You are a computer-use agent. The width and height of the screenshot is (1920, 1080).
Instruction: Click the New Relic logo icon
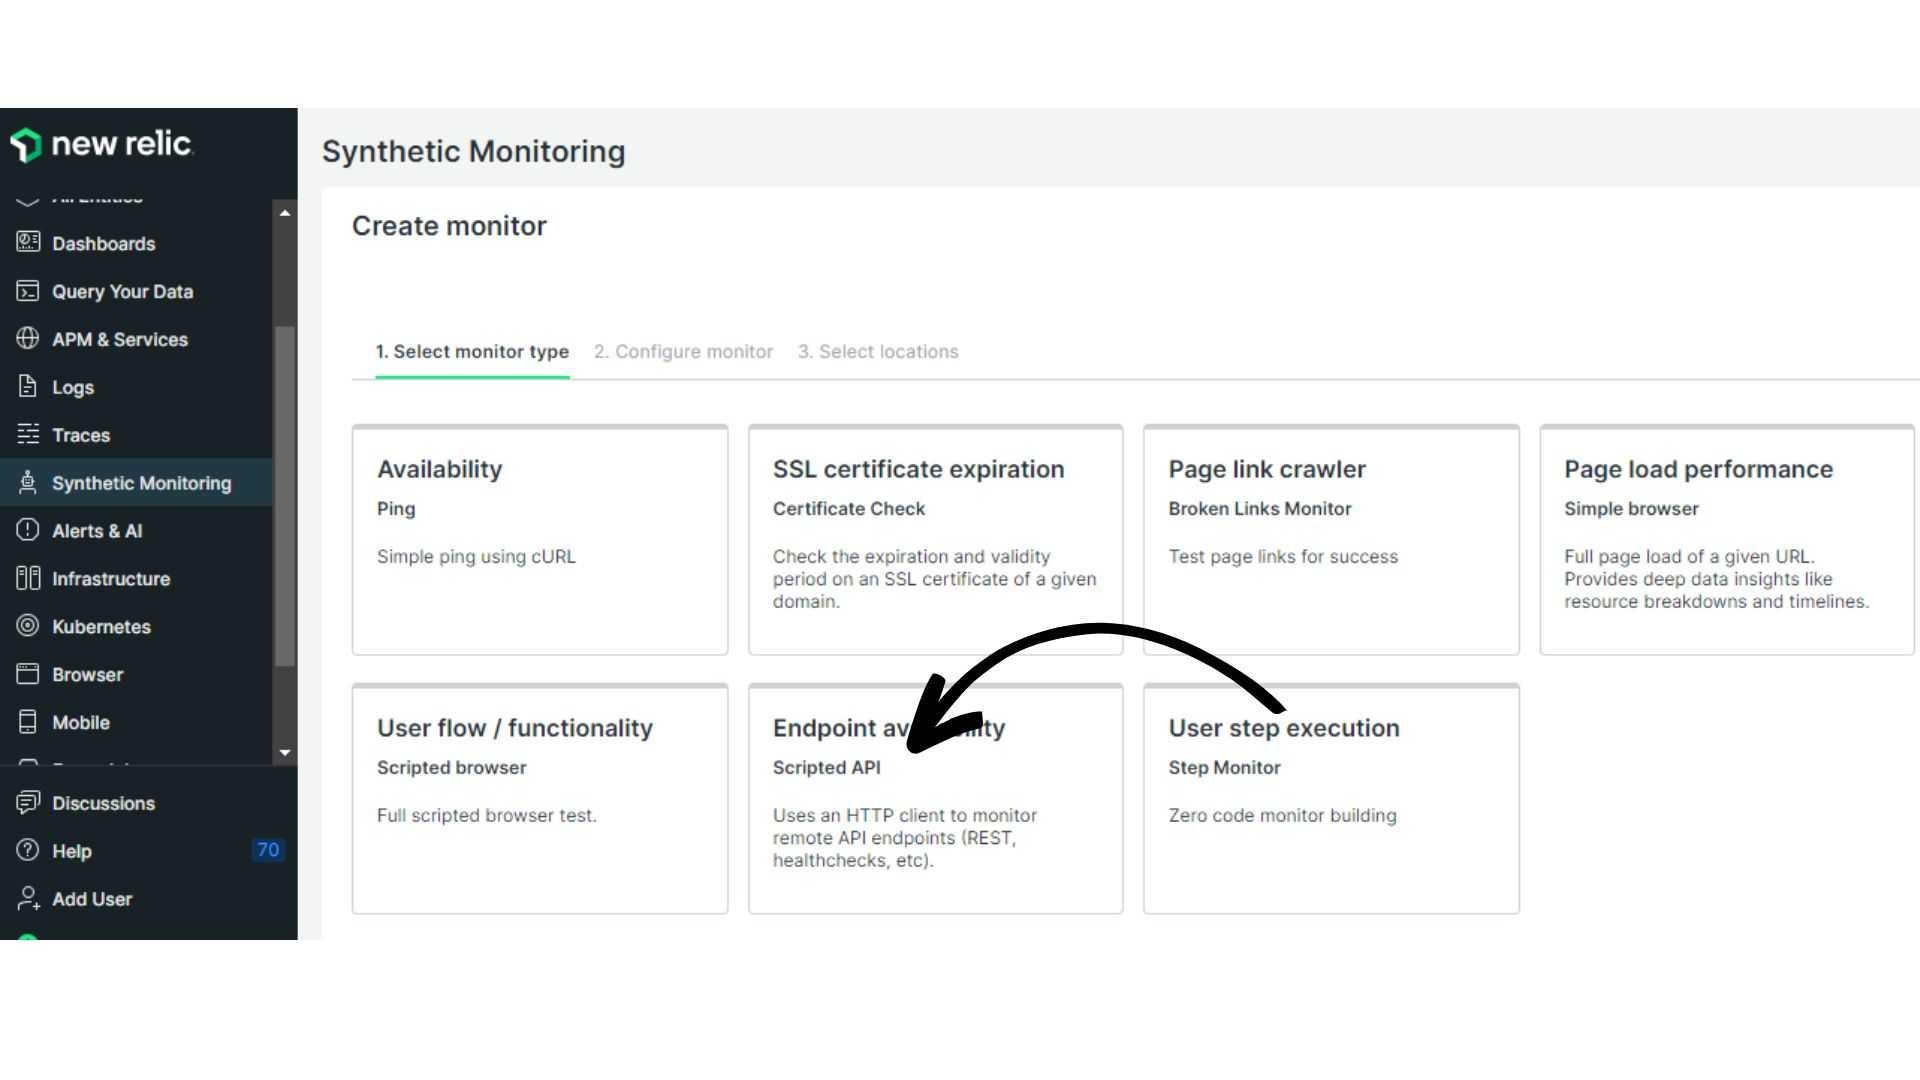[x=24, y=144]
